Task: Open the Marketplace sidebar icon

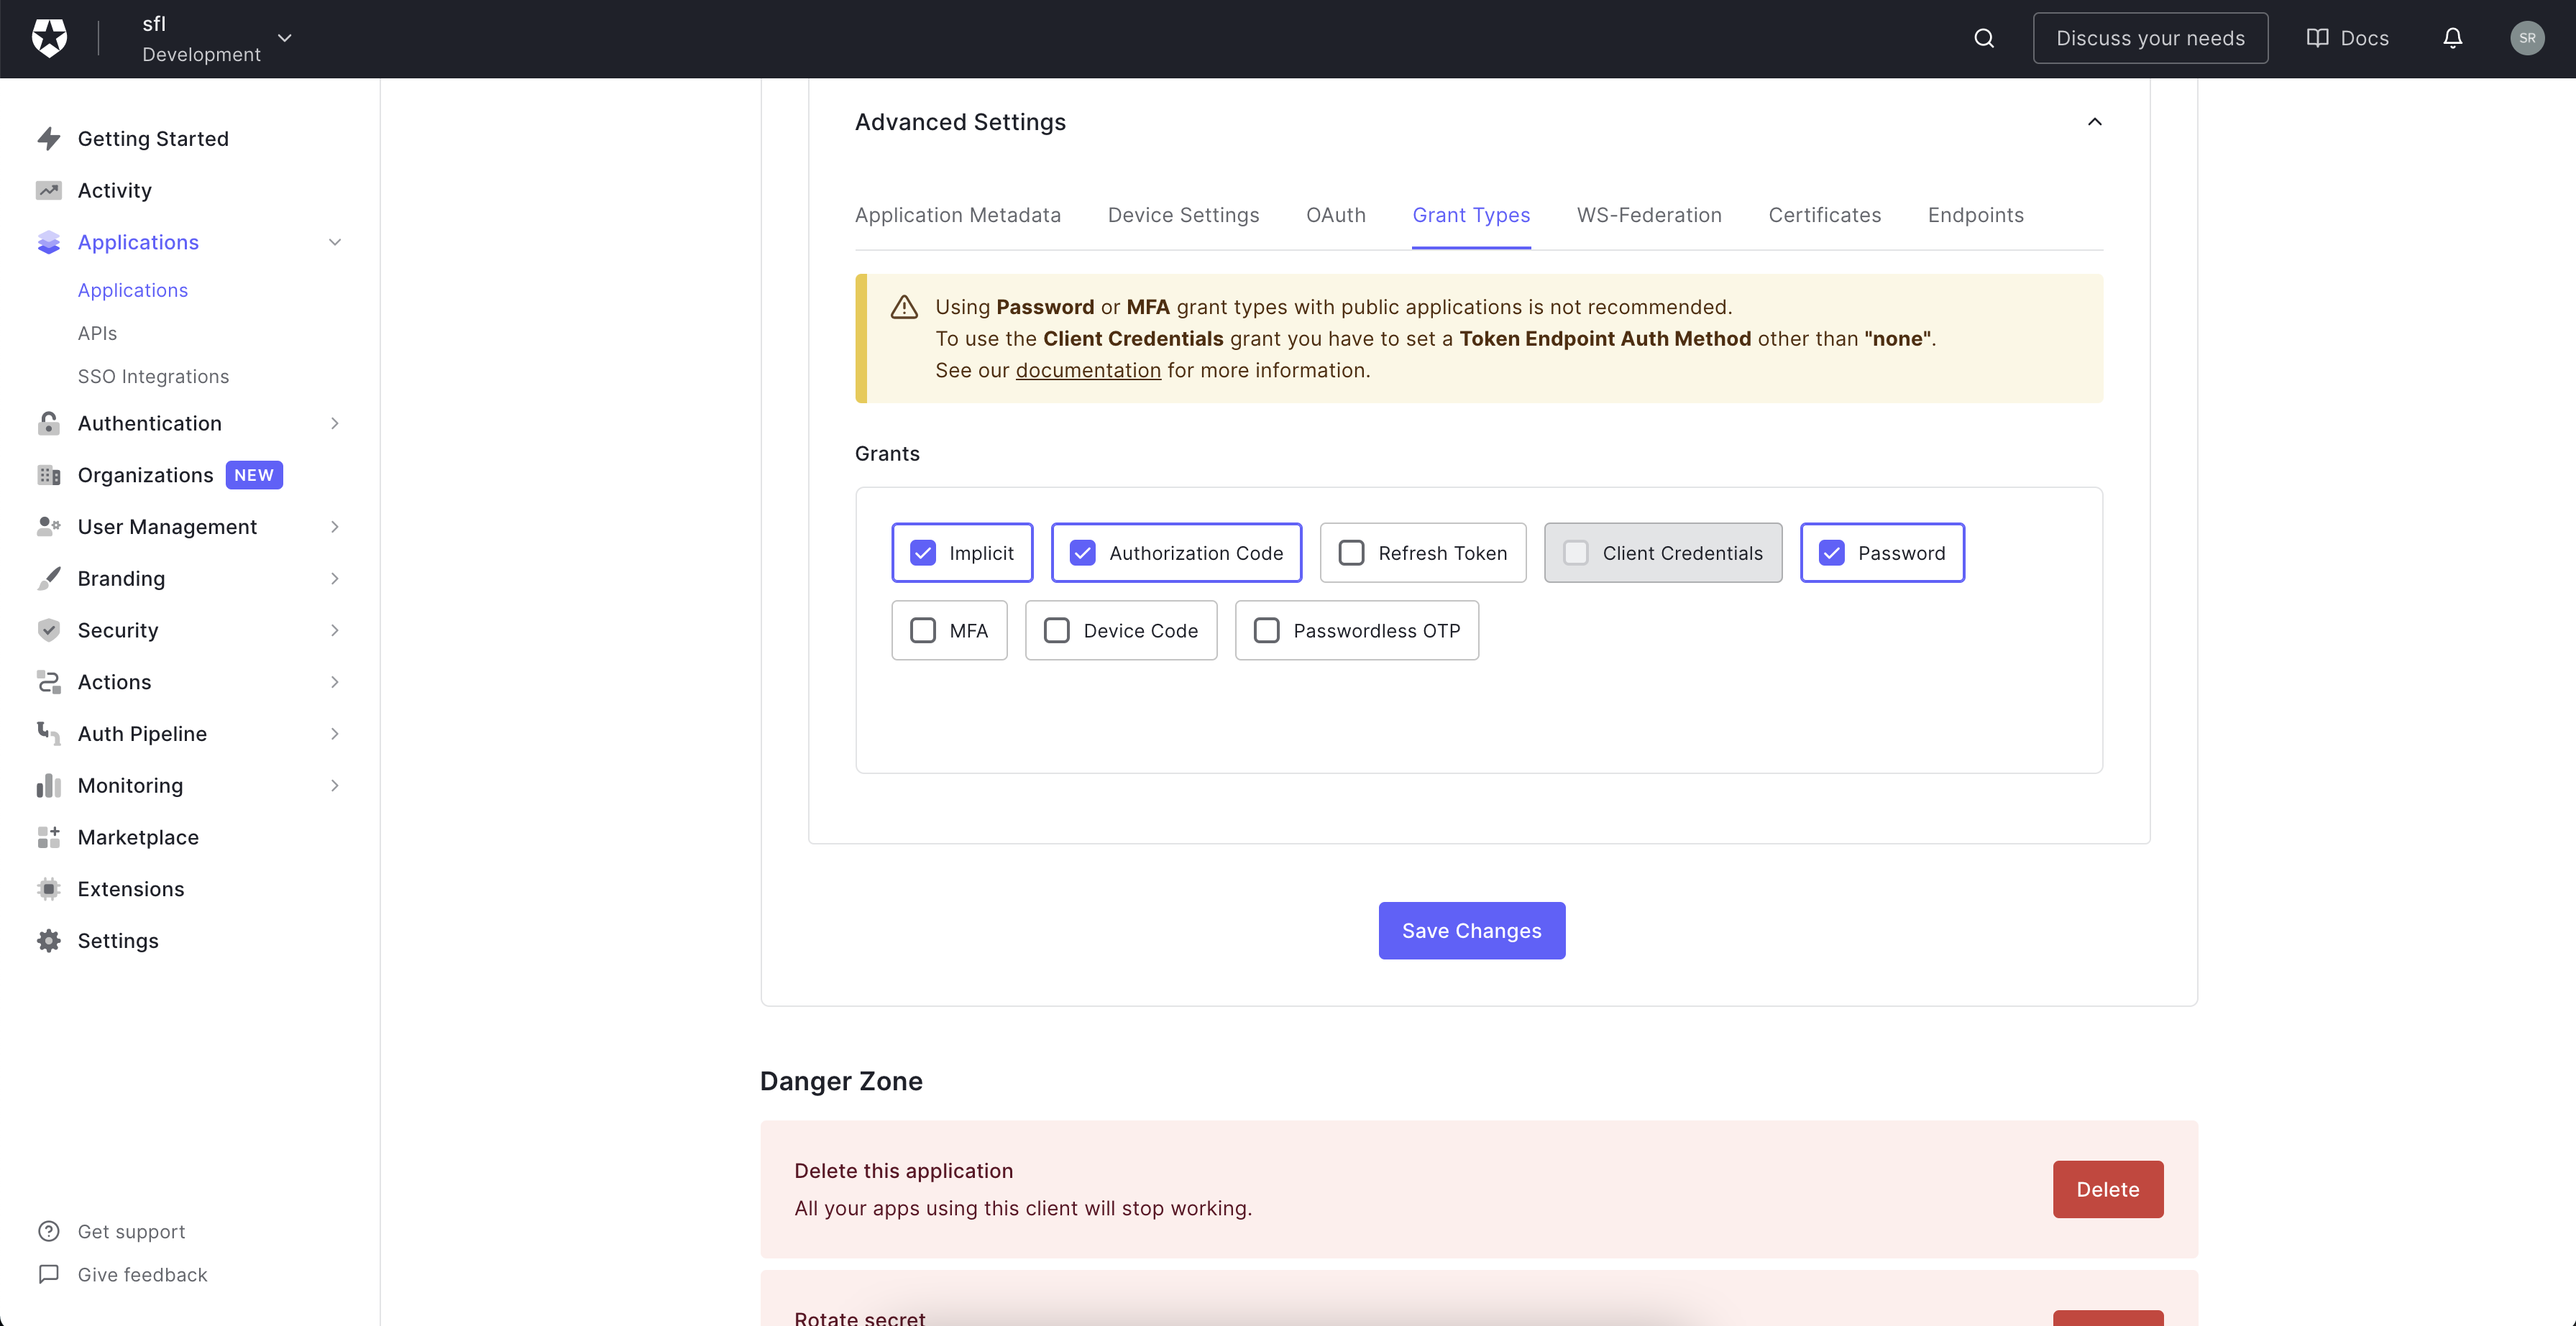Action: click(x=49, y=837)
